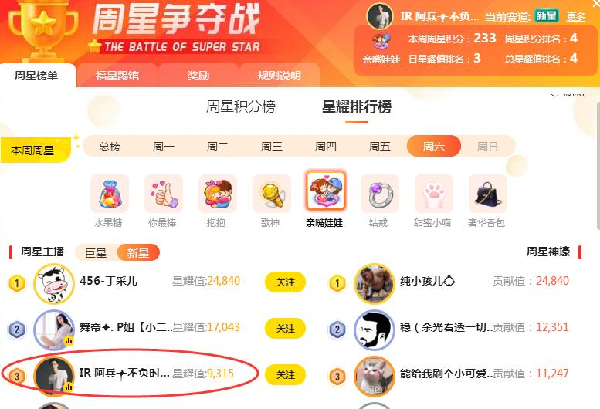The image size is (600, 409).
Task: Follow anchor 456-丁采儿 with 关注 button
Action: tap(285, 282)
